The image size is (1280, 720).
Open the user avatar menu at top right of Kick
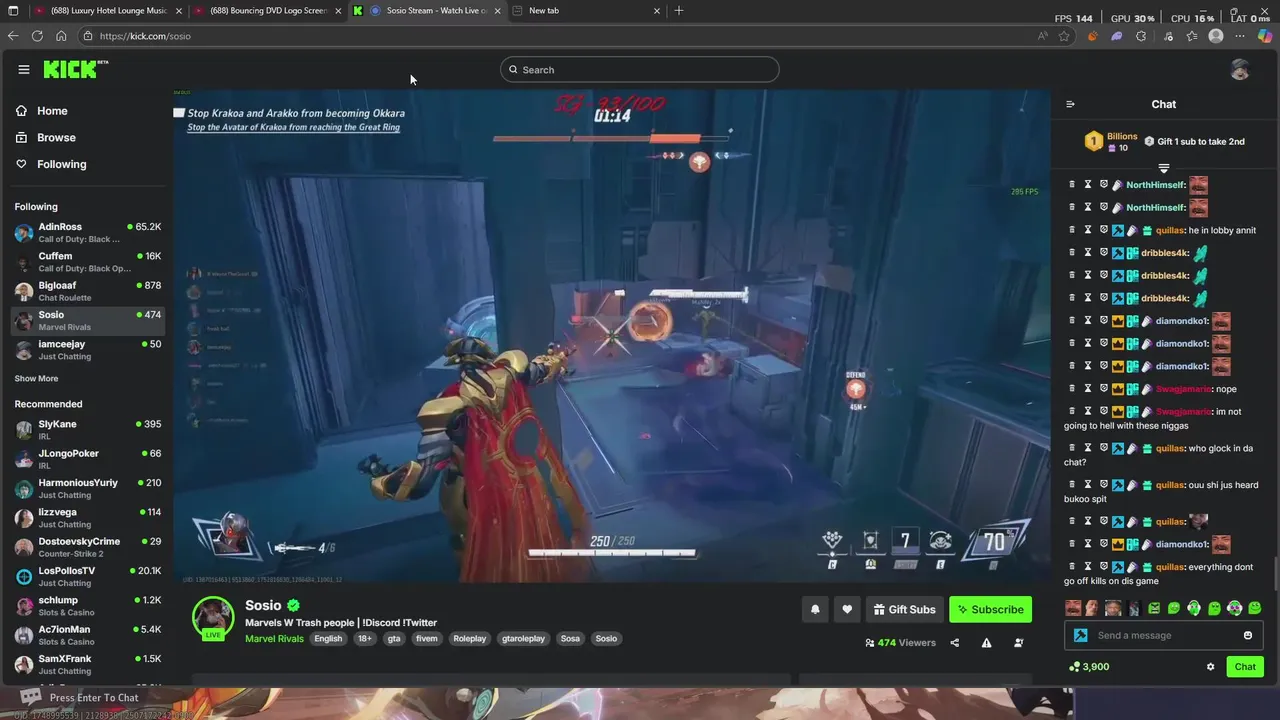[x=1240, y=70]
